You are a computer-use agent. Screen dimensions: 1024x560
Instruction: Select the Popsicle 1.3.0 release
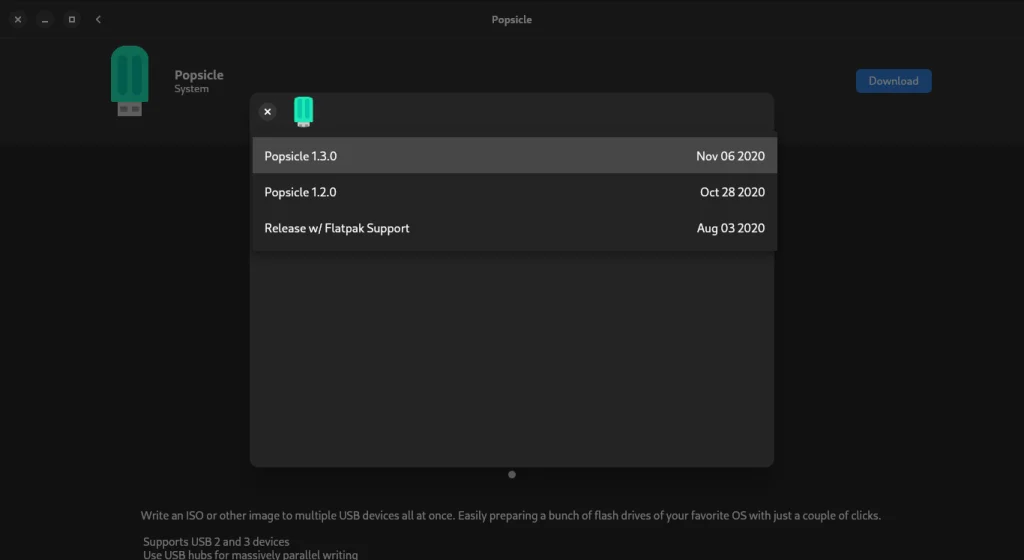click(x=301, y=156)
